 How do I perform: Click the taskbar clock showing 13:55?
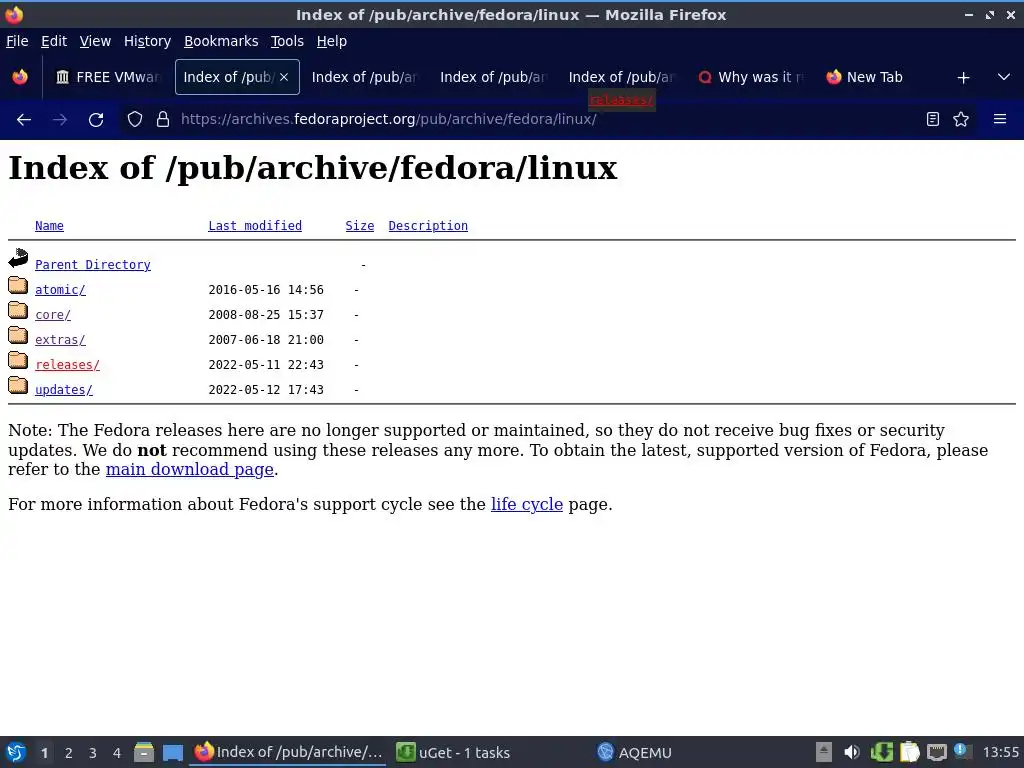point(1000,752)
